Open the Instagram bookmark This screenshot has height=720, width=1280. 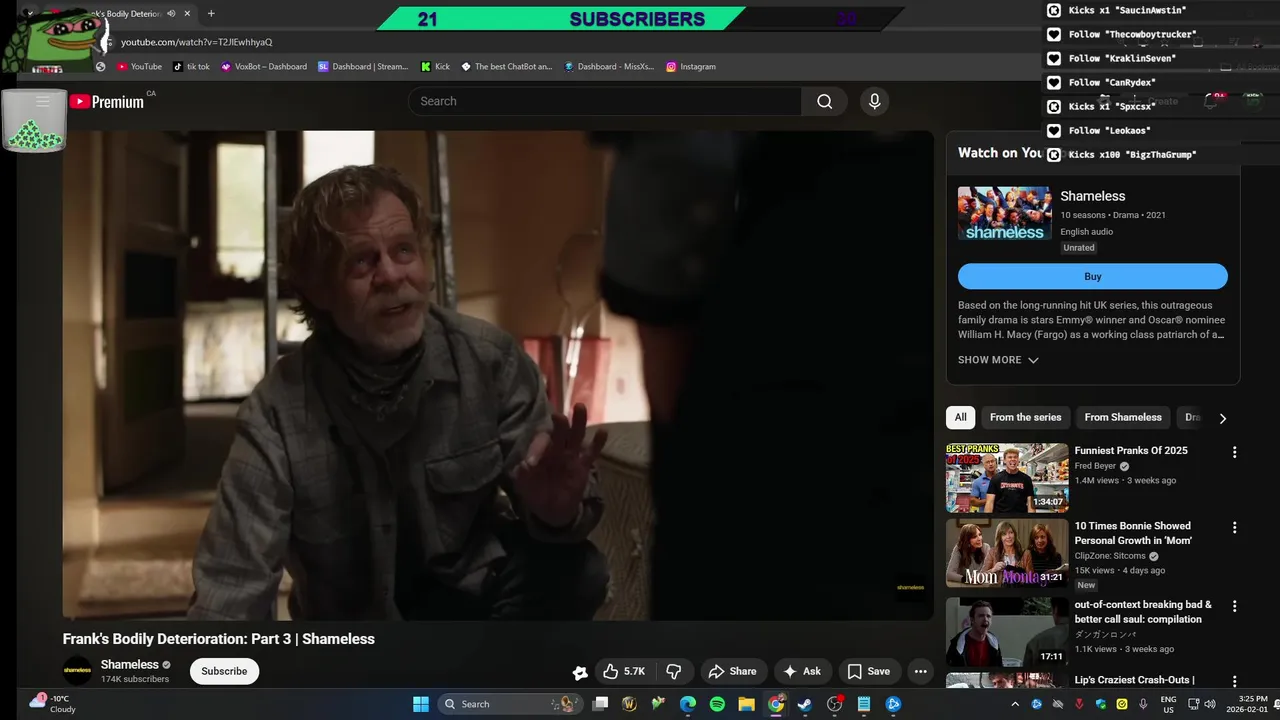pyautogui.click(x=691, y=67)
